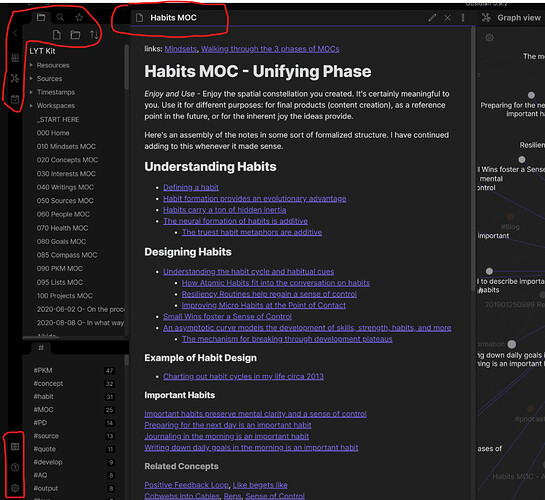
Task: Create a new folder
Action: coord(75,35)
